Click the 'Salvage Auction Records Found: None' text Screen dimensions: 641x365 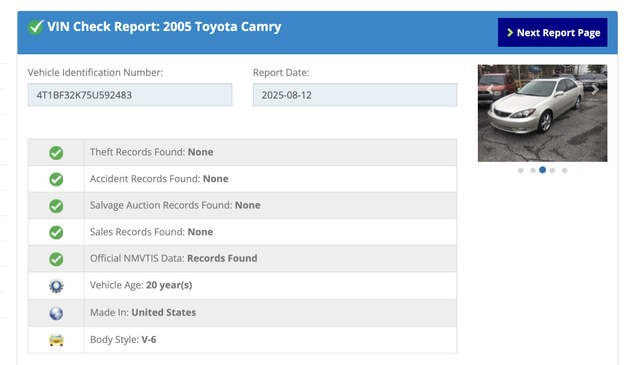pyautogui.click(x=175, y=205)
